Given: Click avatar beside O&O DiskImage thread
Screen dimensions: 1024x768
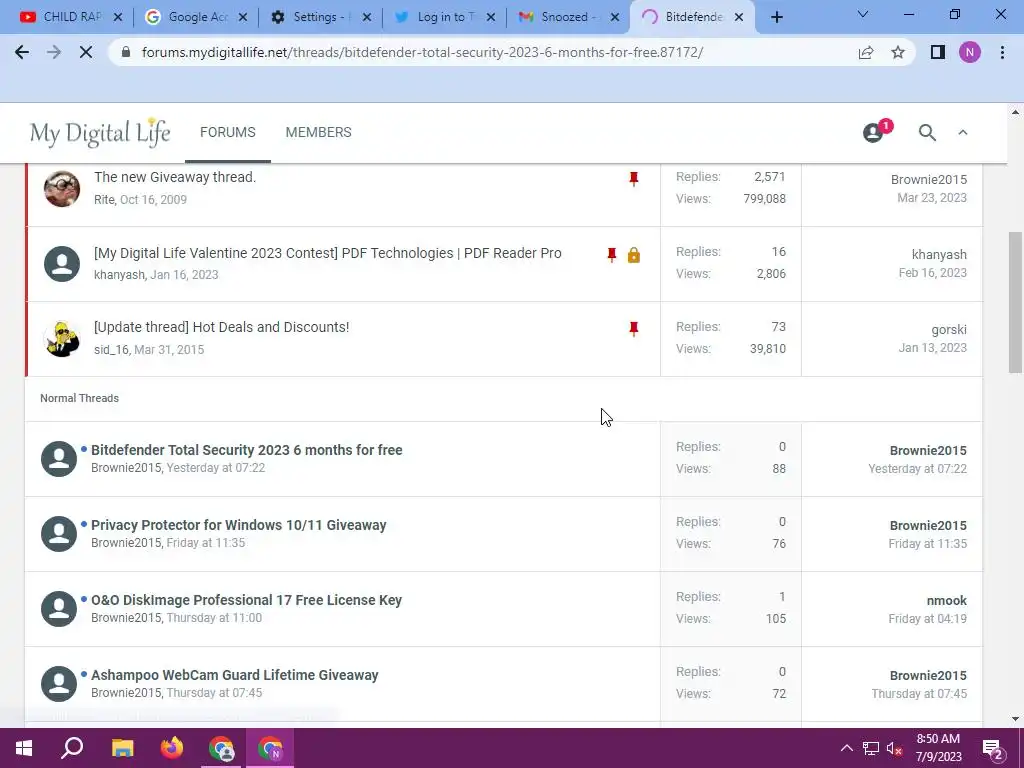Looking at the screenshot, I should (59, 609).
